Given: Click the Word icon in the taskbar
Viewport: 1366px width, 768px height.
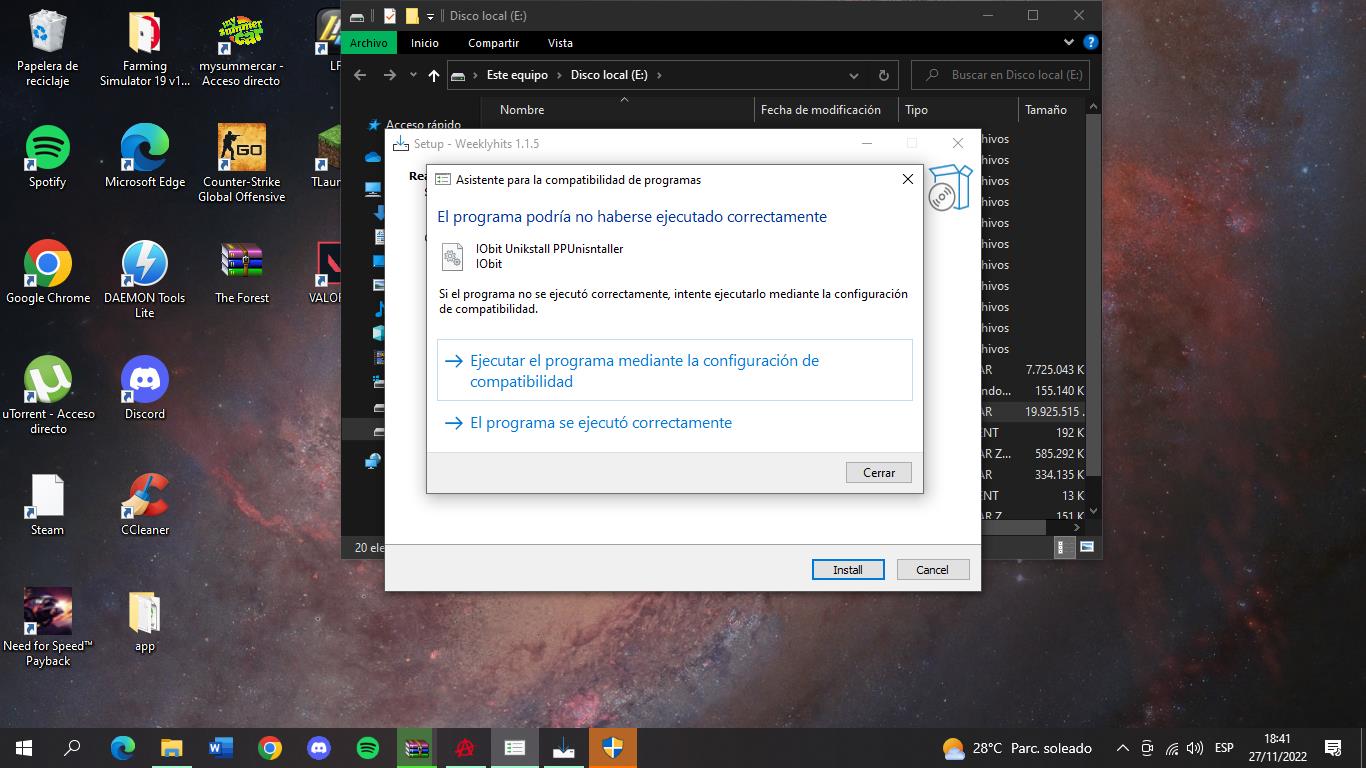Looking at the screenshot, I should [221, 748].
